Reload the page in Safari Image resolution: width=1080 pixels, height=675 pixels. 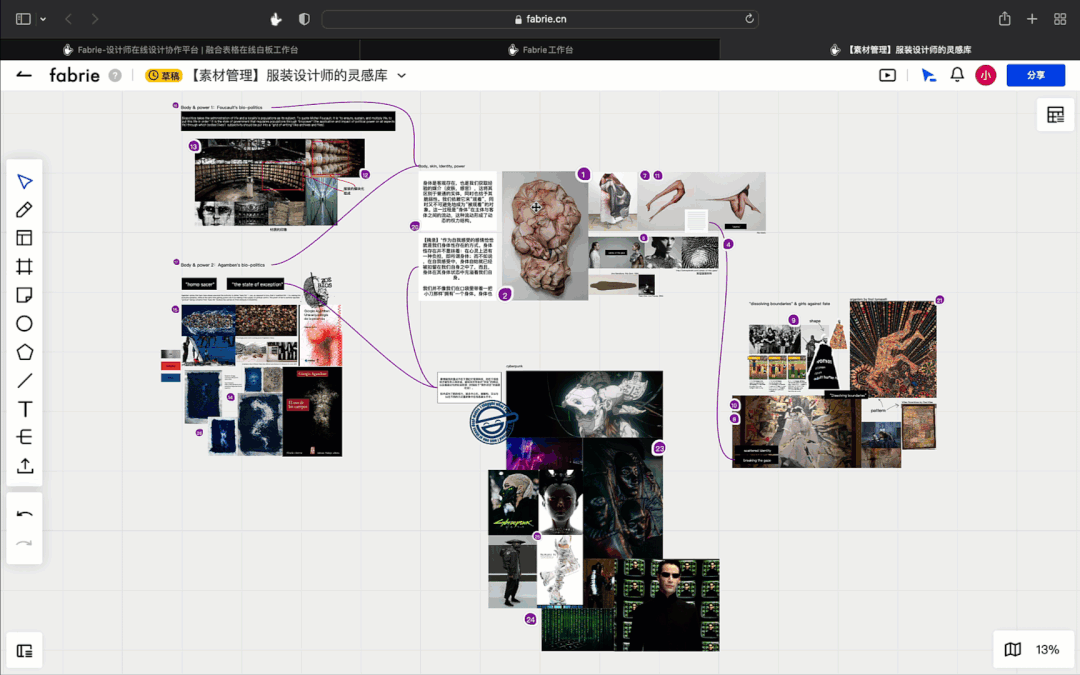click(x=749, y=19)
